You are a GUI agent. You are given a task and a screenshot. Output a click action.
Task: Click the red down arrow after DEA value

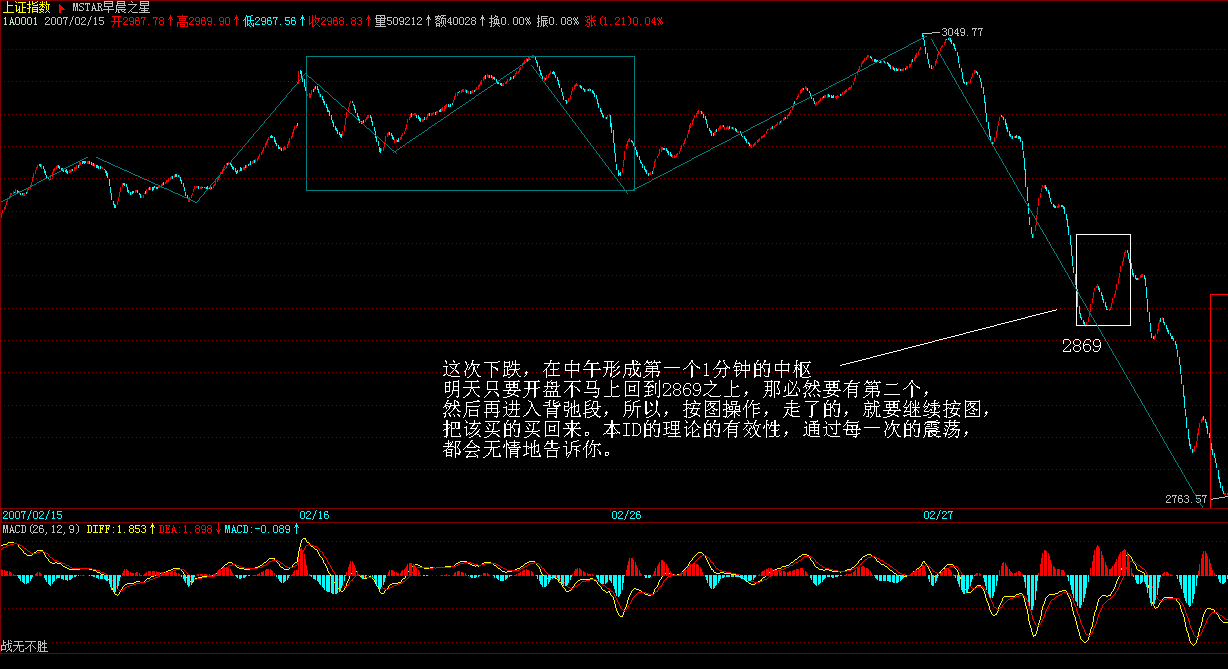tap(219, 528)
